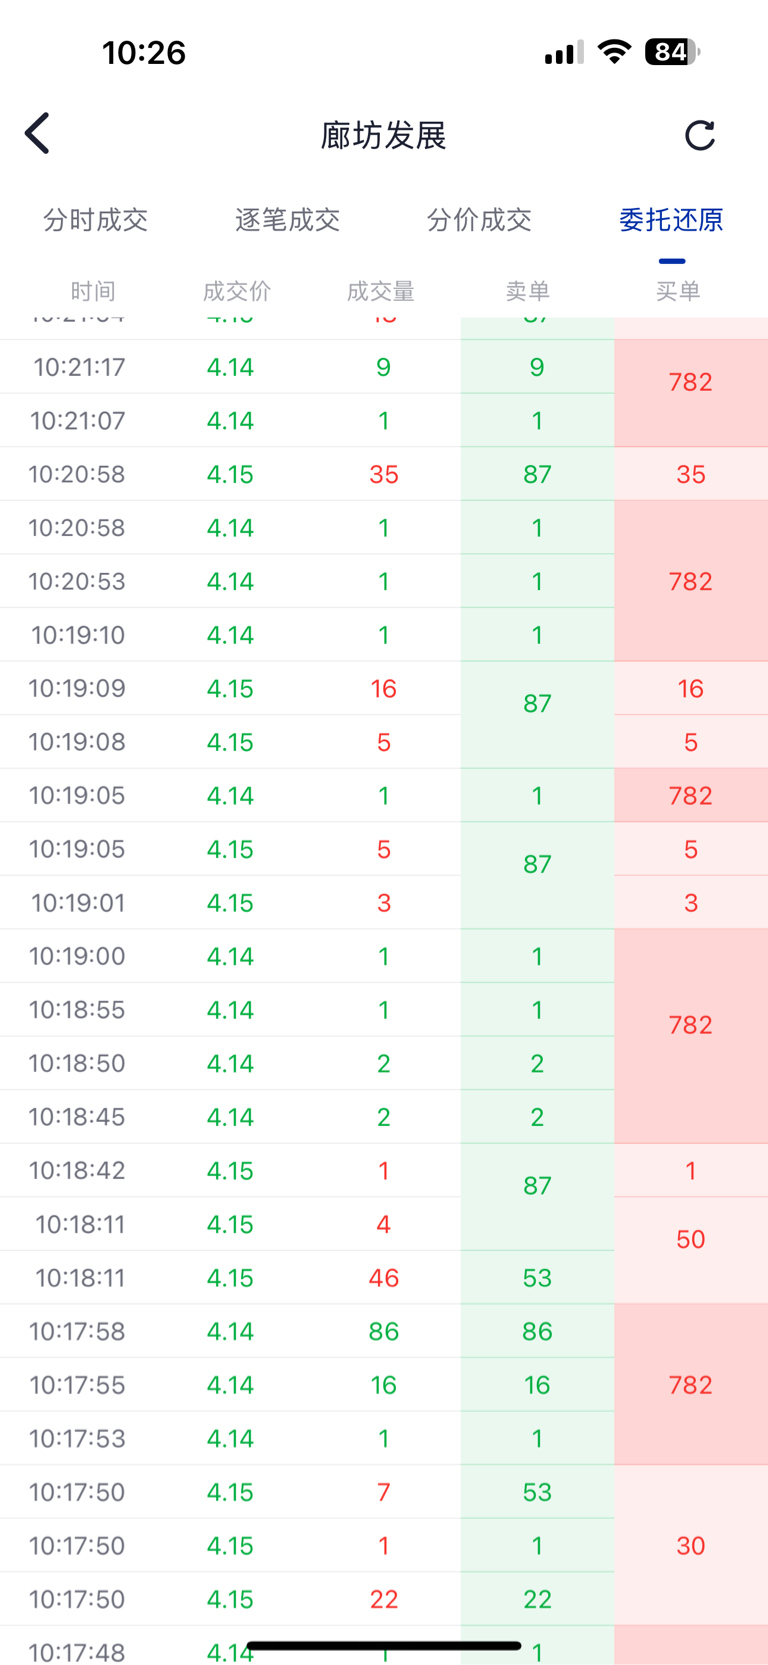Tap the home indicator bar
The height and width of the screenshot is (1665, 768).
tap(384, 1645)
